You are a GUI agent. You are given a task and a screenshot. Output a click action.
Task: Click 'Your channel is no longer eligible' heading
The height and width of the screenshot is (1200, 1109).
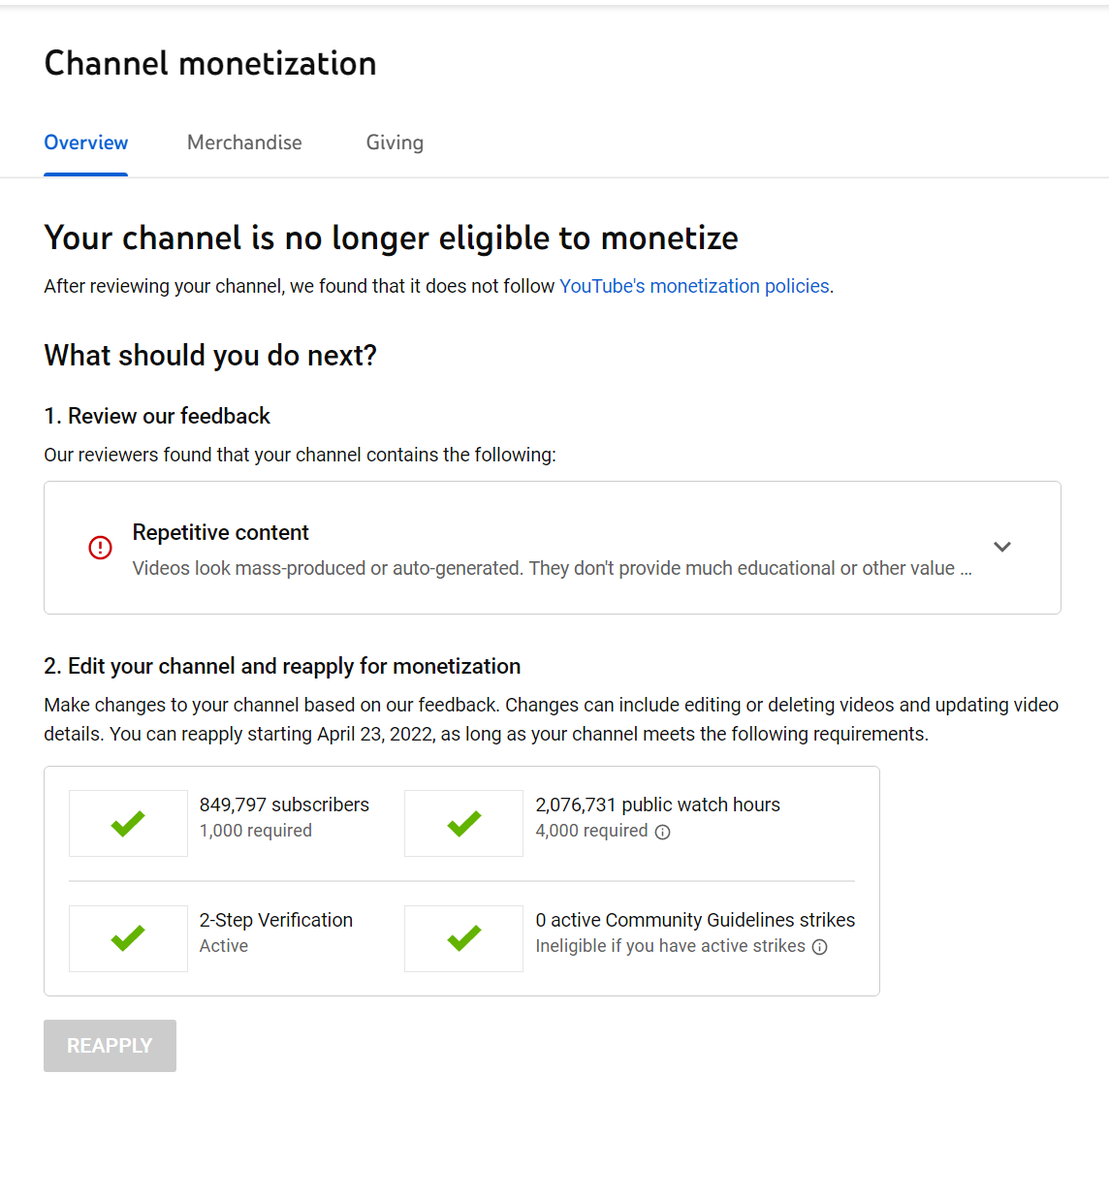(391, 238)
